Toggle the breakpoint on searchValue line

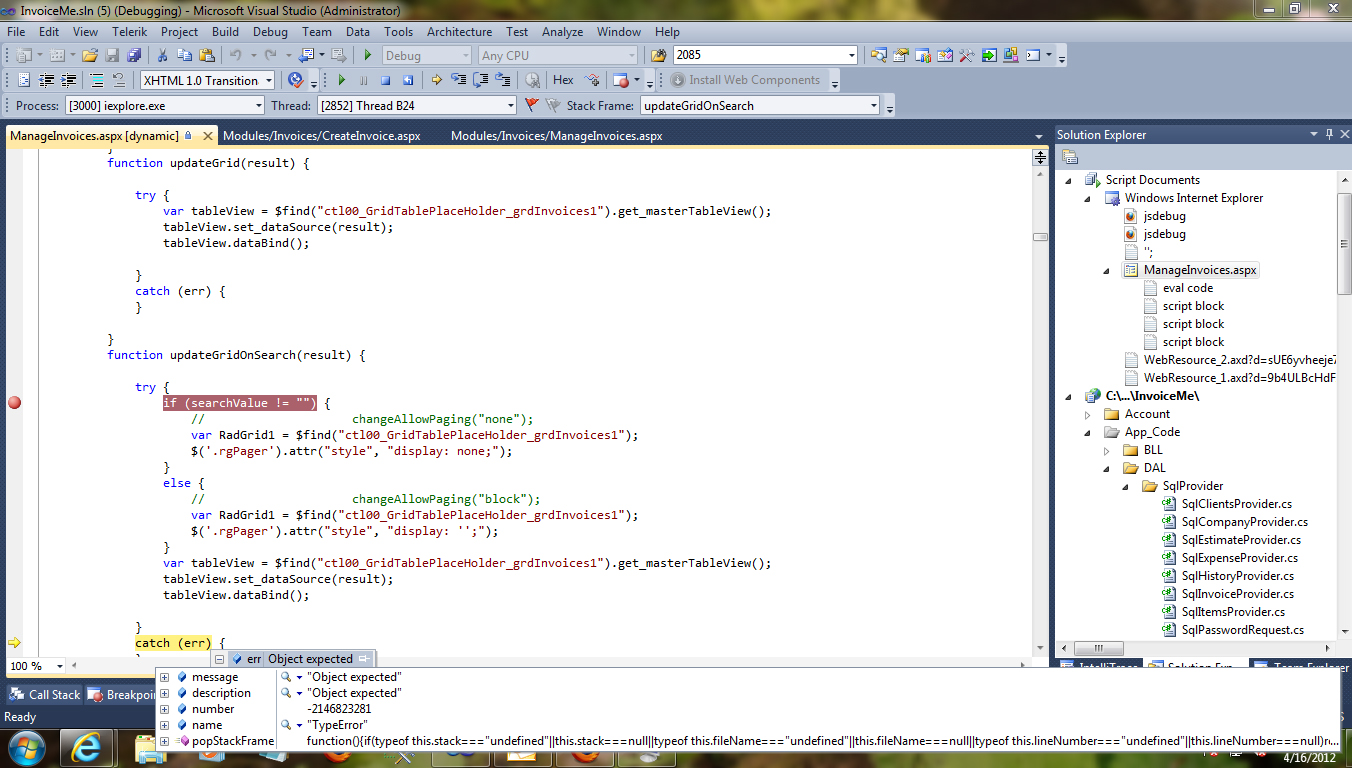coord(14,403)
